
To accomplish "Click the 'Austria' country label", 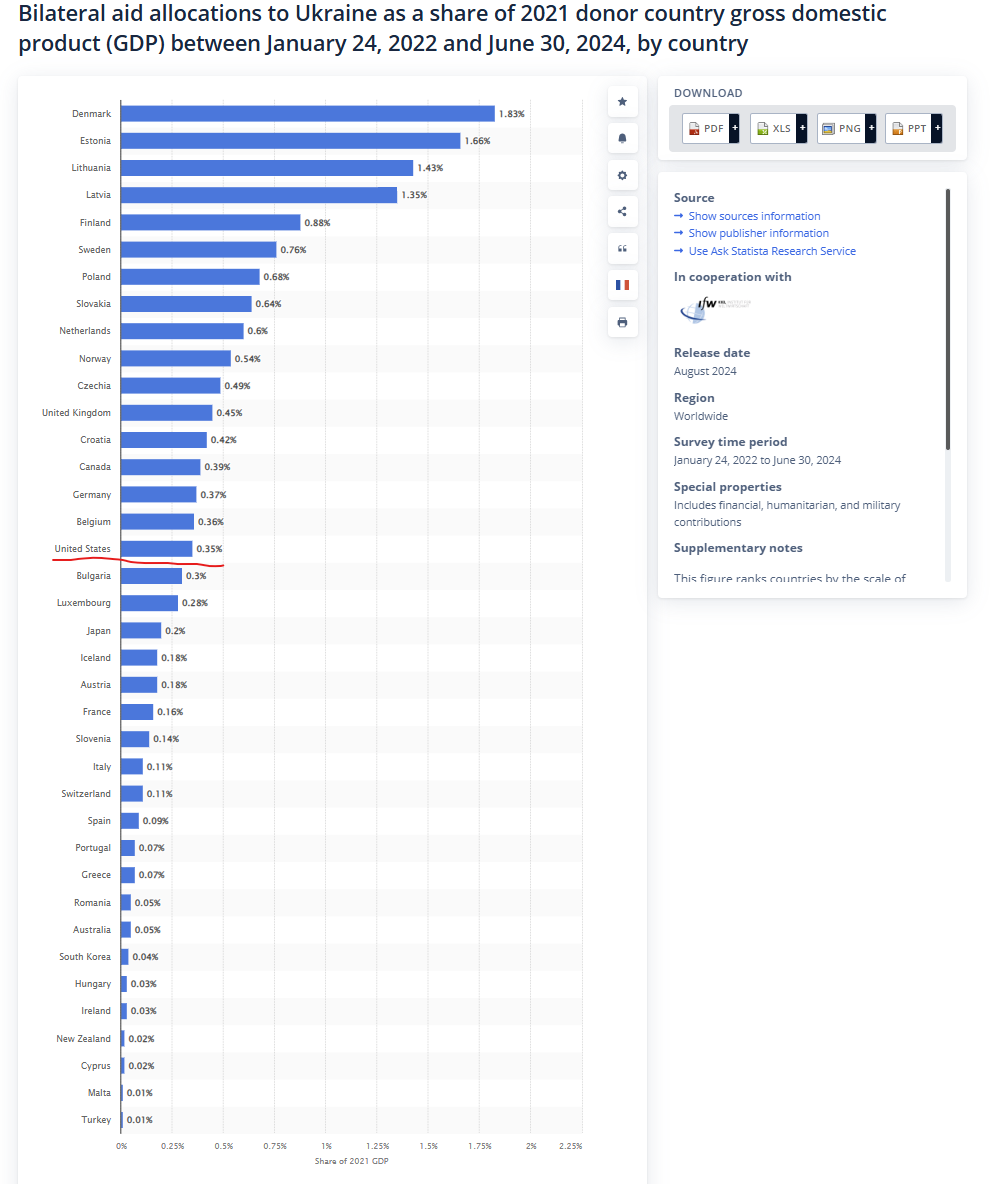I will (95, 685).
